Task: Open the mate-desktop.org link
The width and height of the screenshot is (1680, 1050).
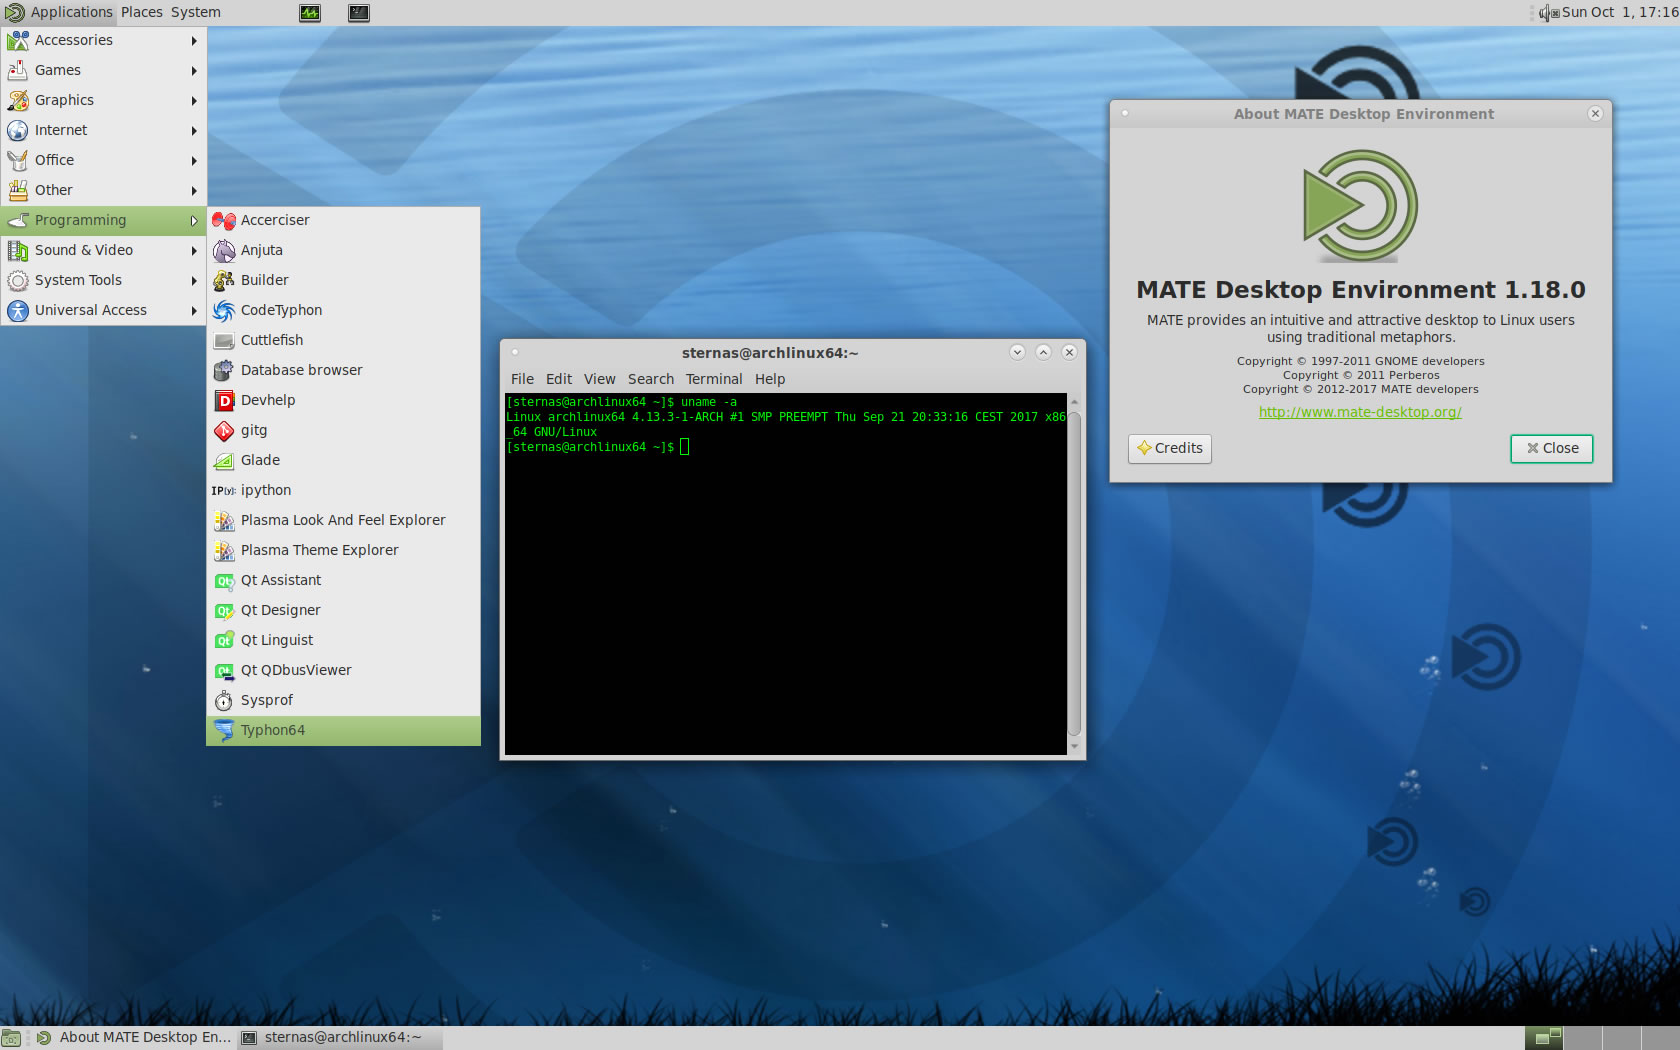Action: (x=1360, y=412)
